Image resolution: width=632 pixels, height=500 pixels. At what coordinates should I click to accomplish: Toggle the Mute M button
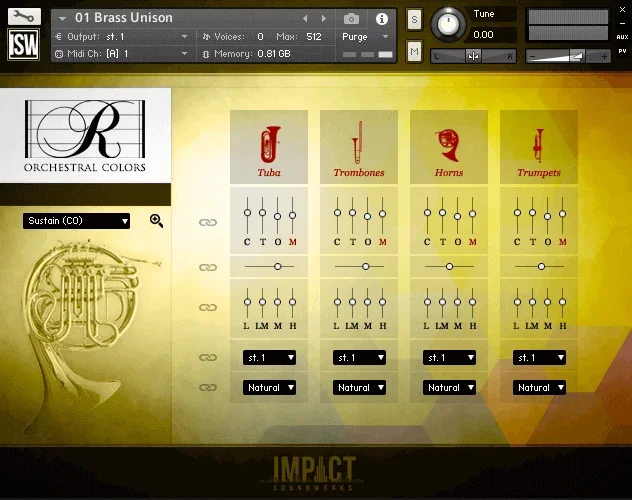[x=414, y=52]
